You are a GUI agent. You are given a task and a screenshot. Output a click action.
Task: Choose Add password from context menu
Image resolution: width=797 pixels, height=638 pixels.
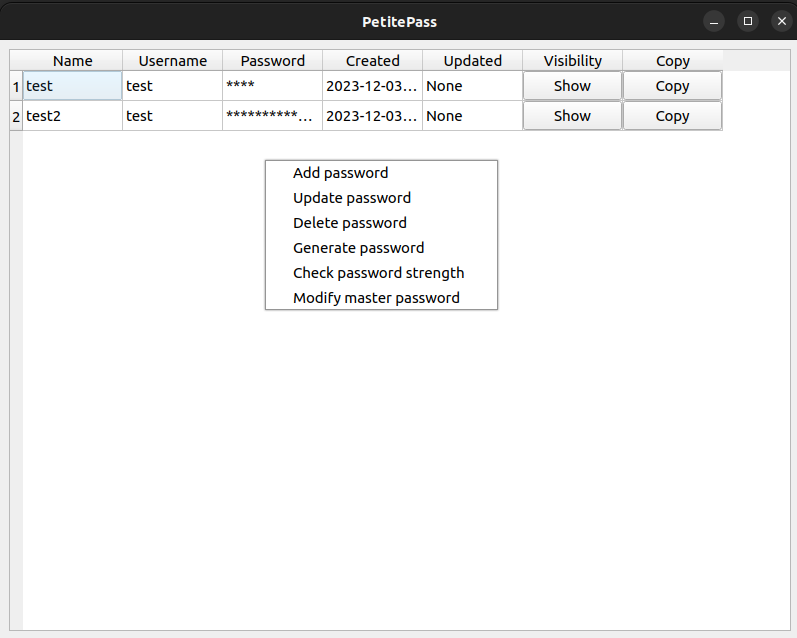pyautogui.click(x=381, y=173)
